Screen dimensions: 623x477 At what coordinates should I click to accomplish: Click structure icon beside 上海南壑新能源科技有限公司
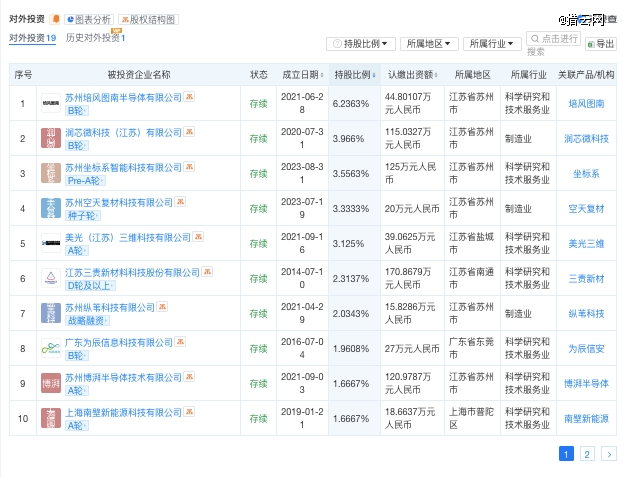[x=189, y=412]
